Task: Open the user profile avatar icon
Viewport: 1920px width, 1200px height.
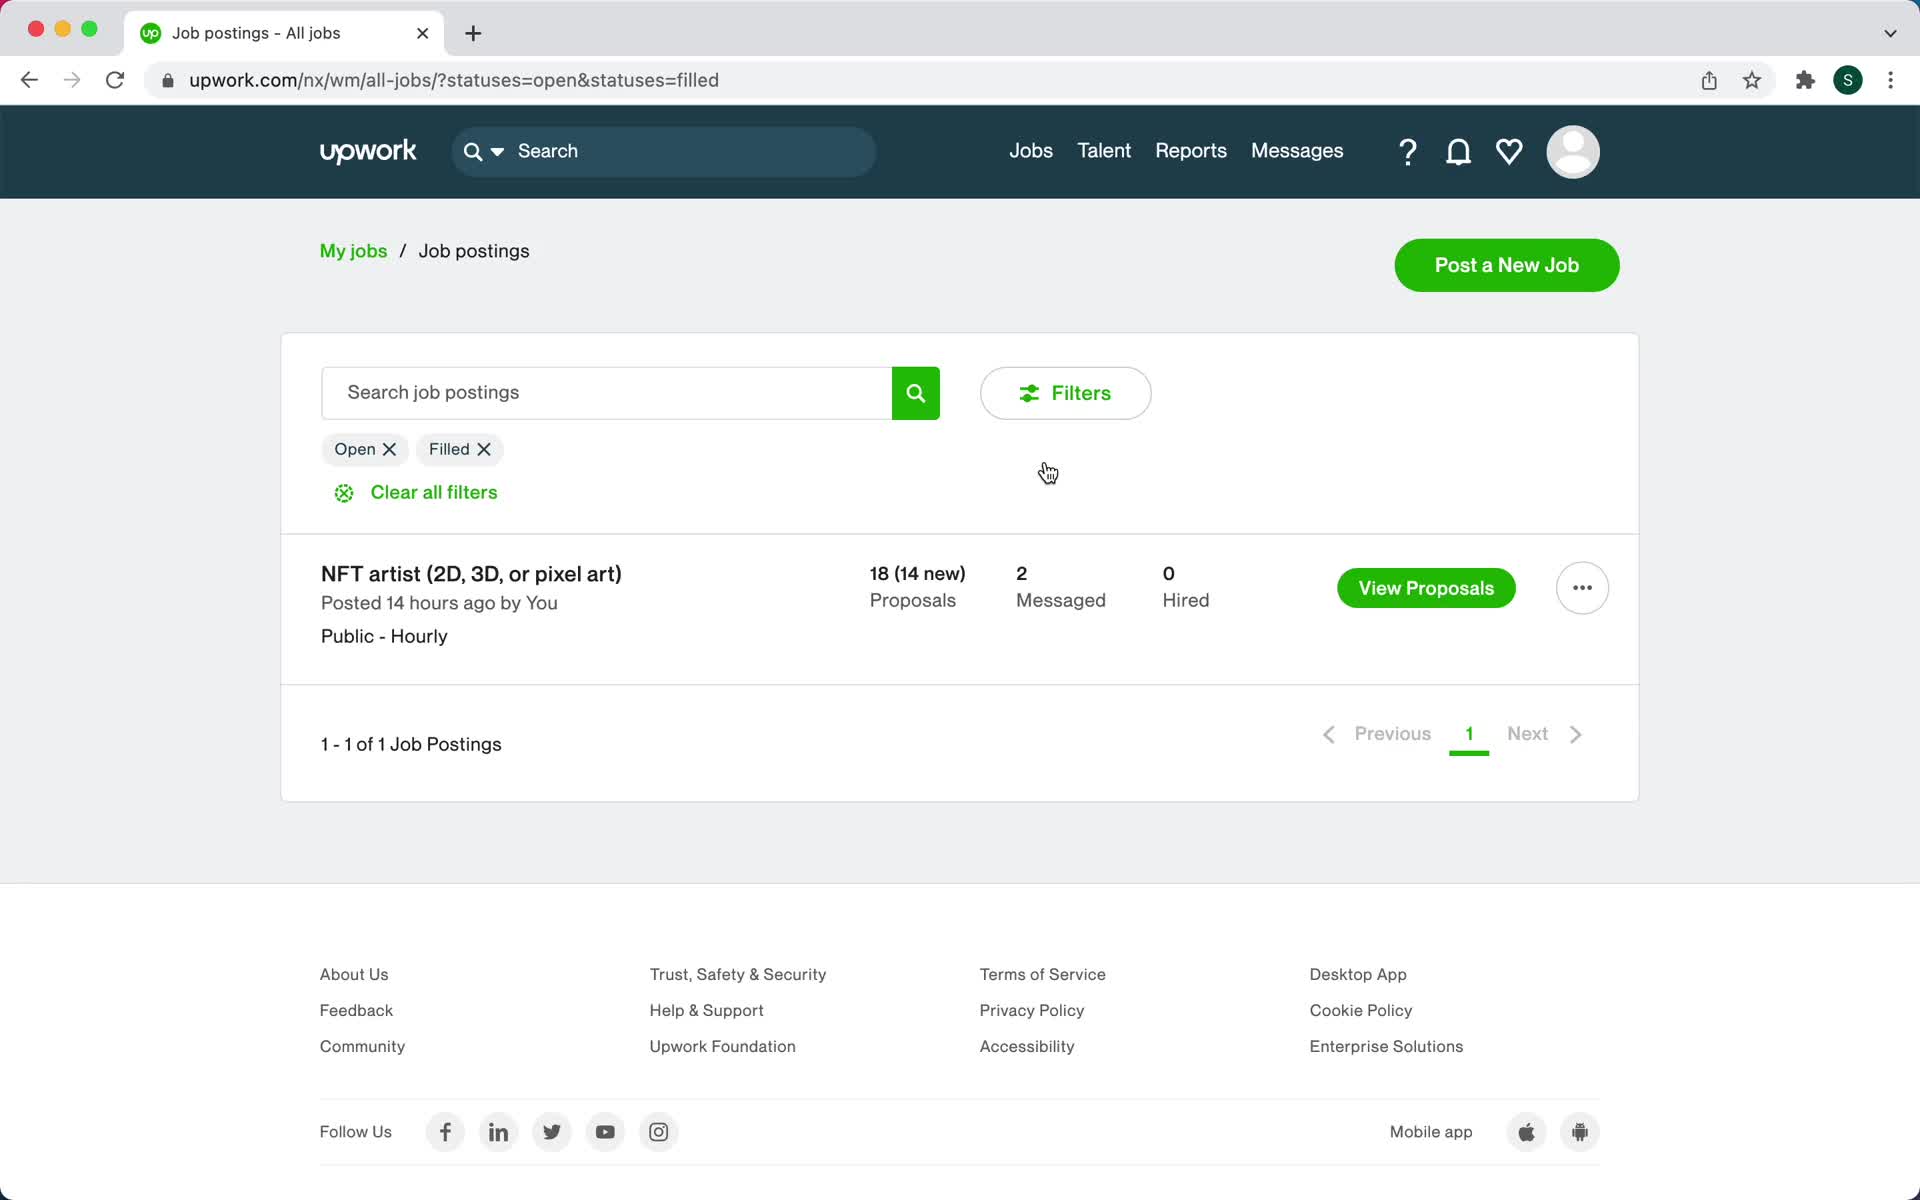Action: pos(1572,151)
